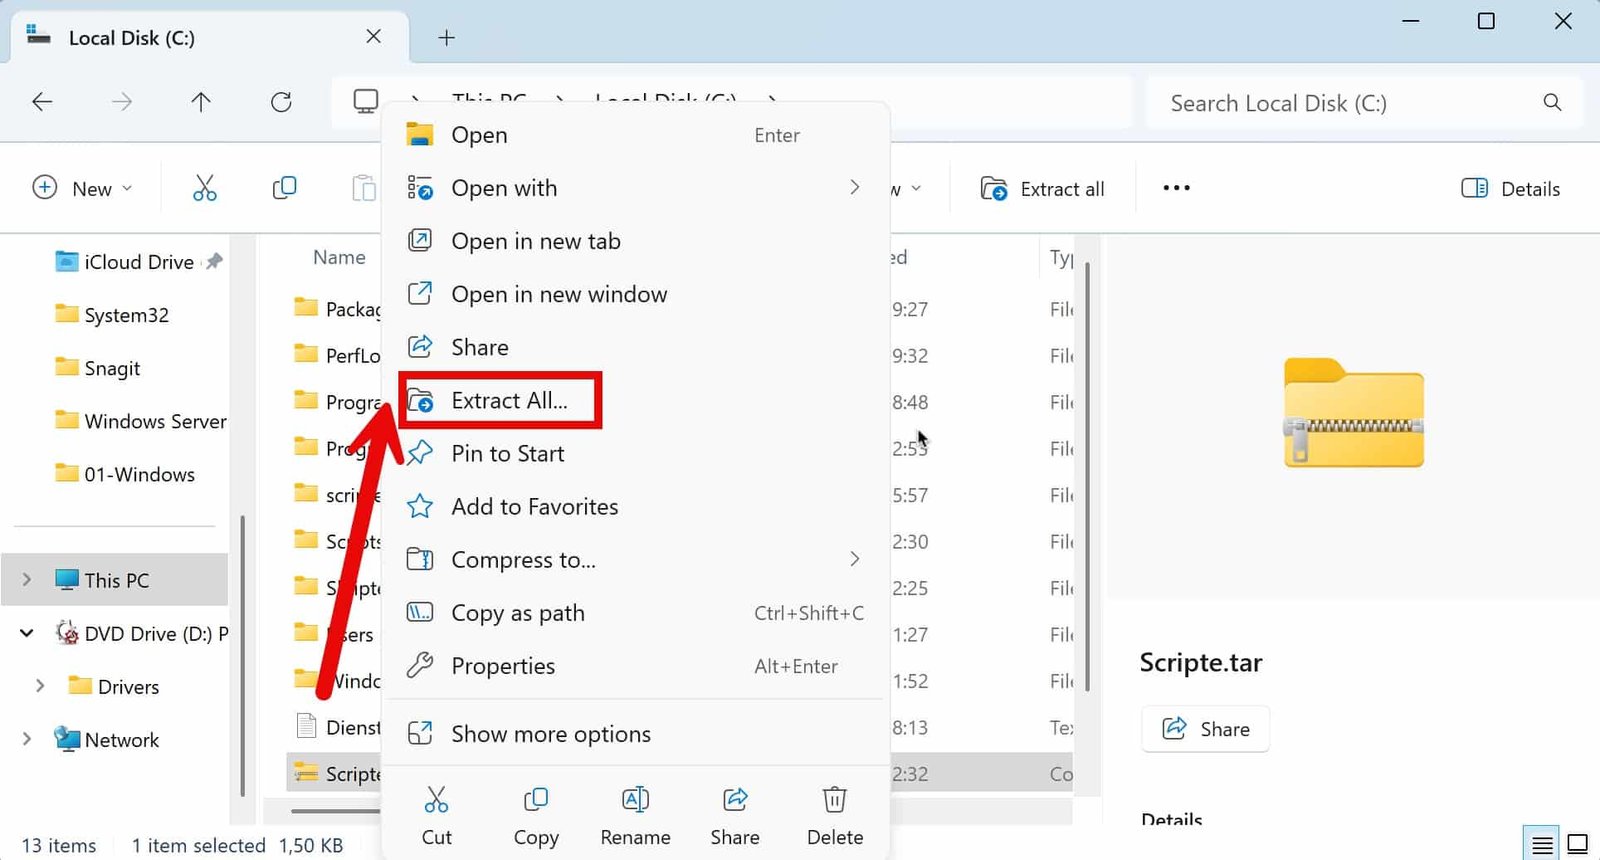Click the zip folder preview thumbnail
1600x860 pixels.
1354,412
